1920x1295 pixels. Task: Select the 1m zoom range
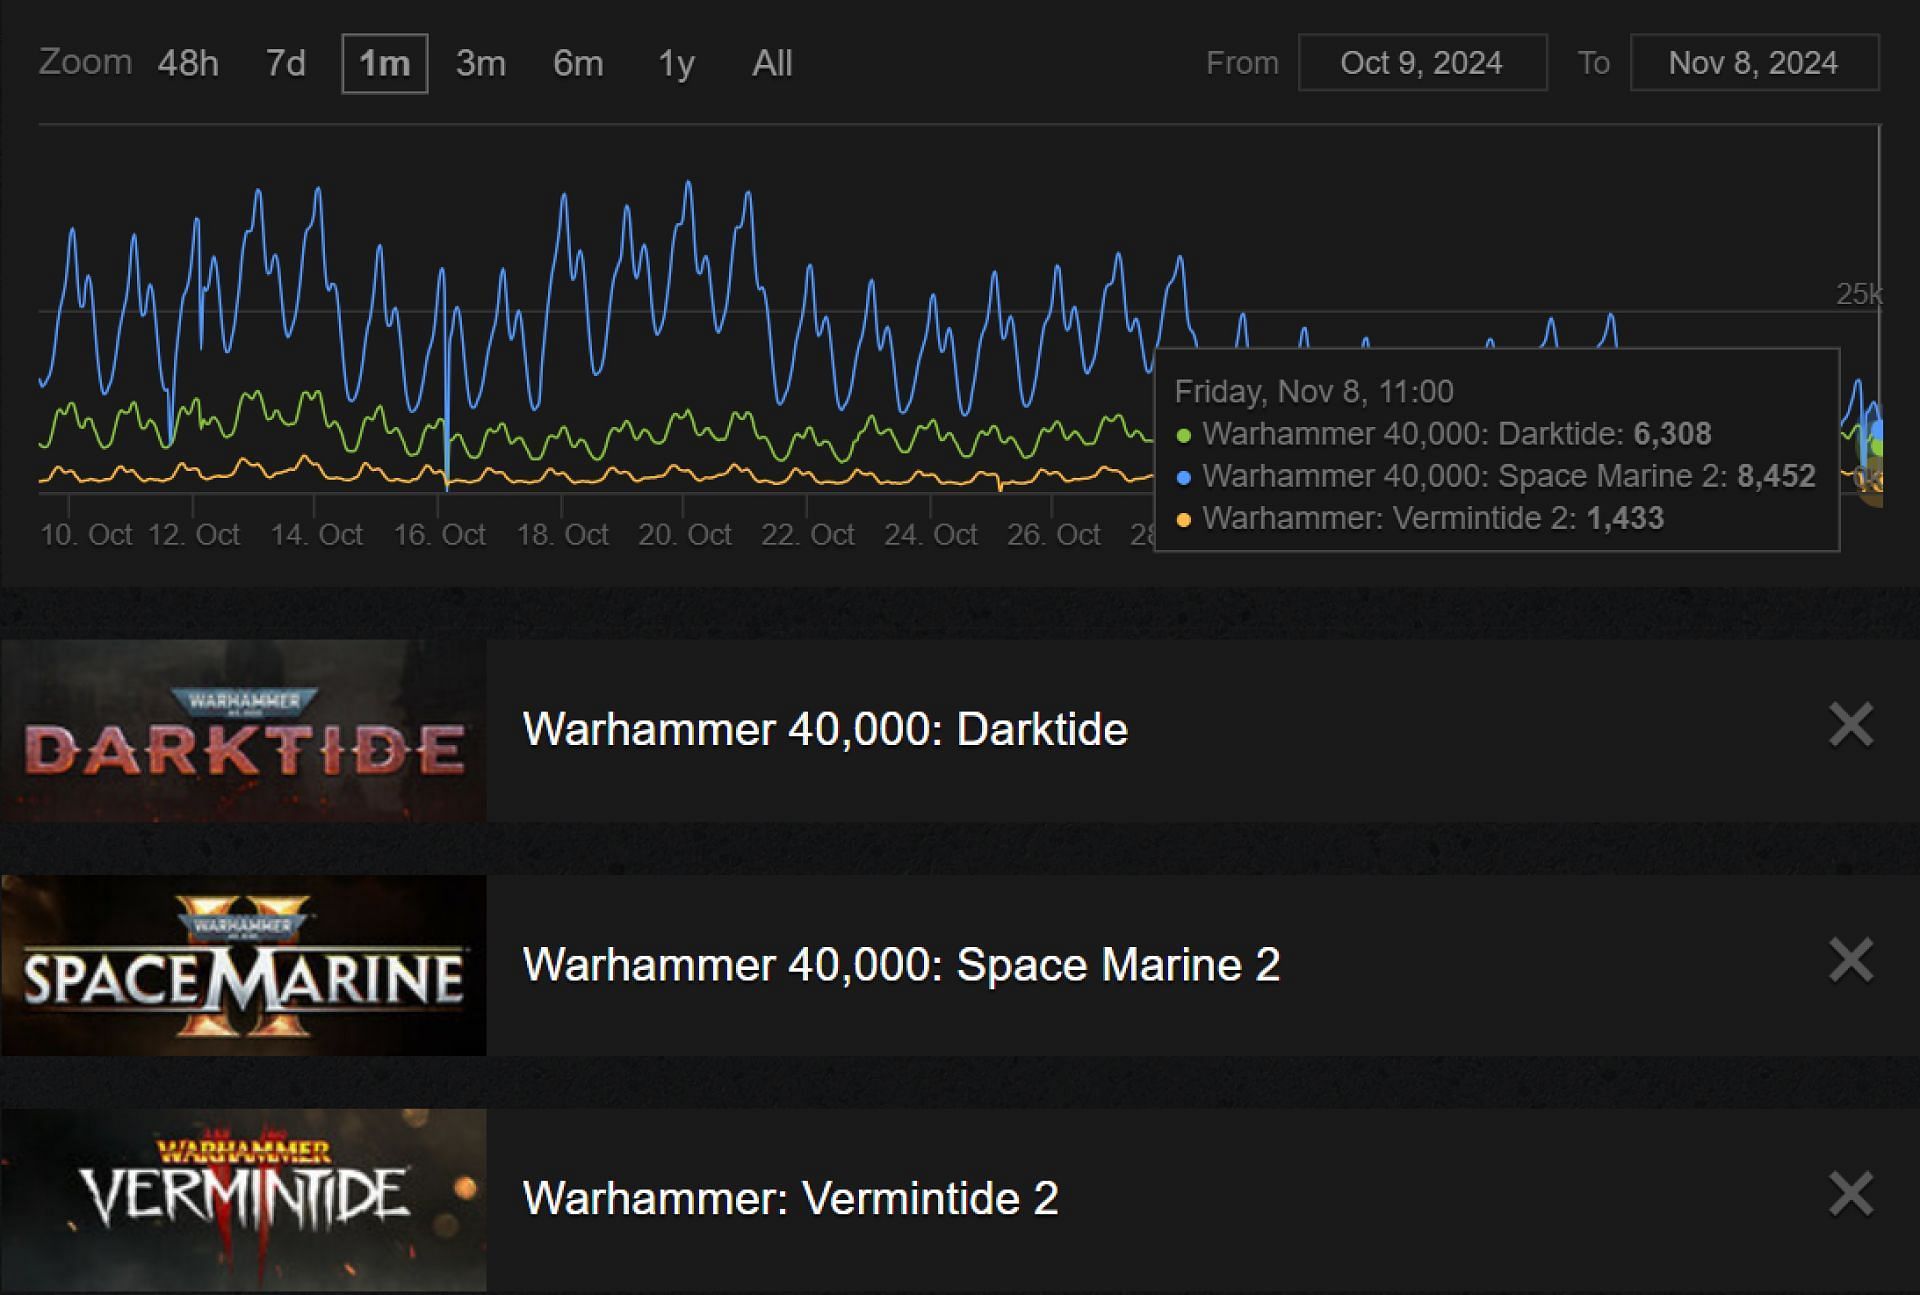385,63
